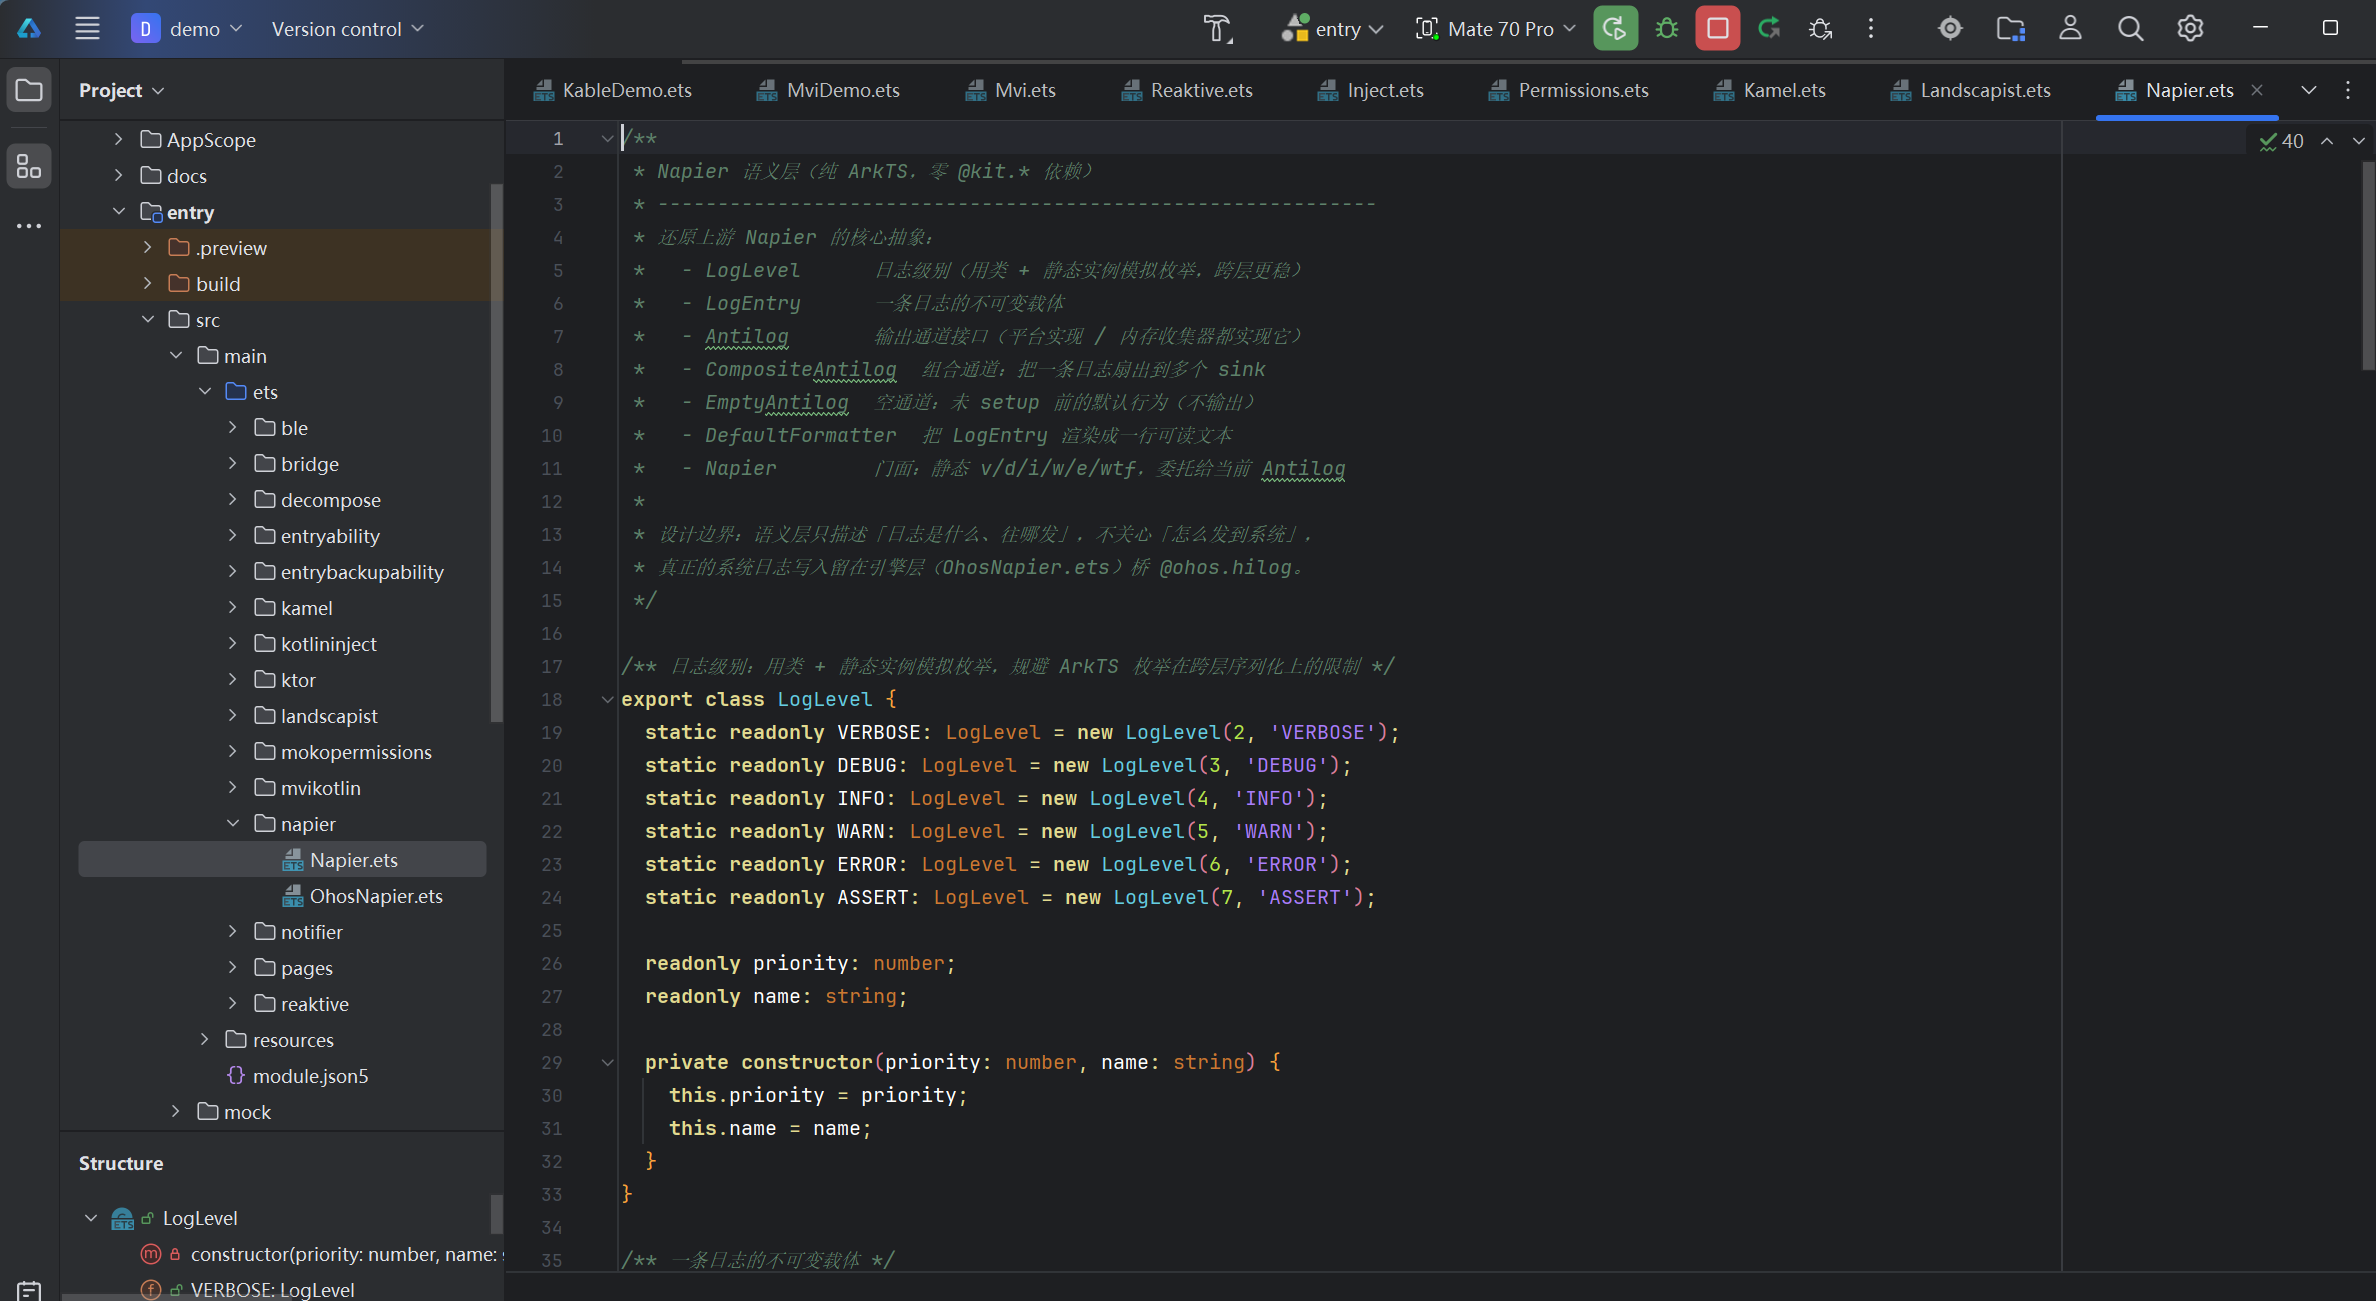Open the demo project dropdown
The image size is (2376, 1301).
coord(187,29)
